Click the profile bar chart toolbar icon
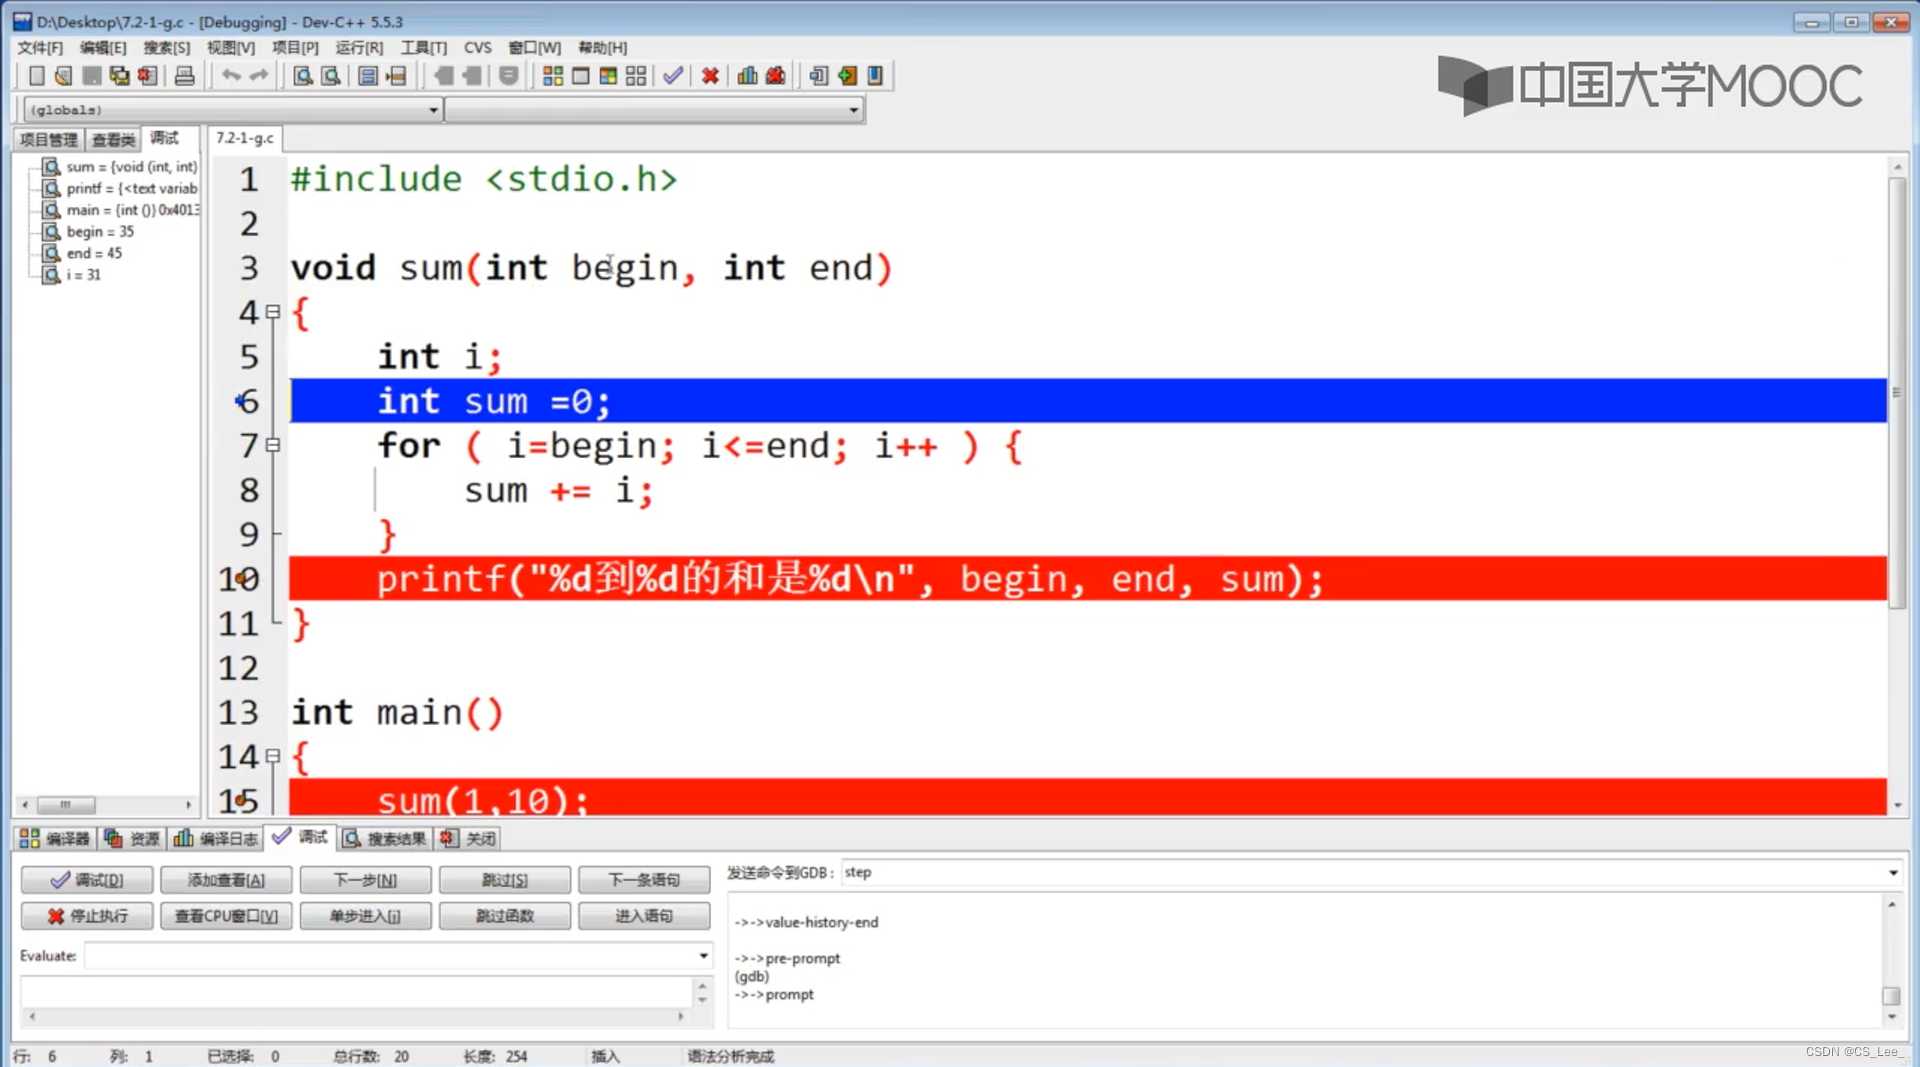This screenshot has height=1067, width=1920. point(747,76)
